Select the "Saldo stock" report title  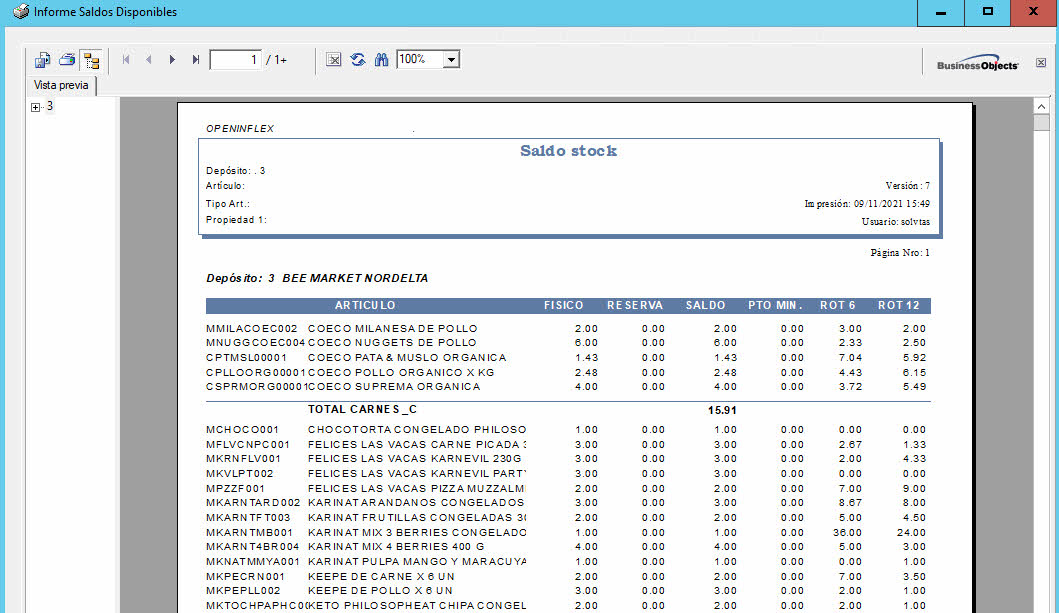569,151
